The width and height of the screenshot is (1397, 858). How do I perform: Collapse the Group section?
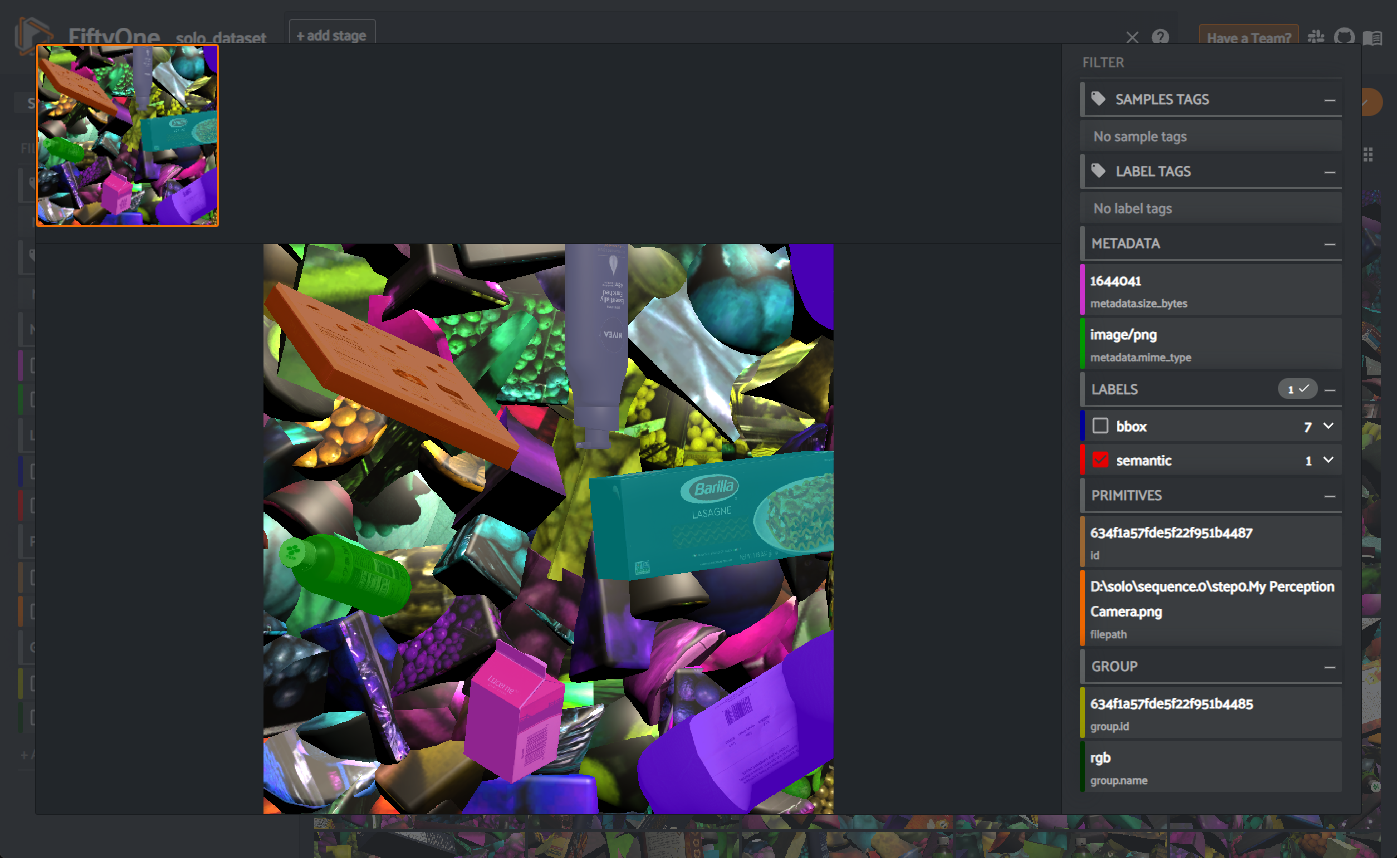(x=1329, y=667)
